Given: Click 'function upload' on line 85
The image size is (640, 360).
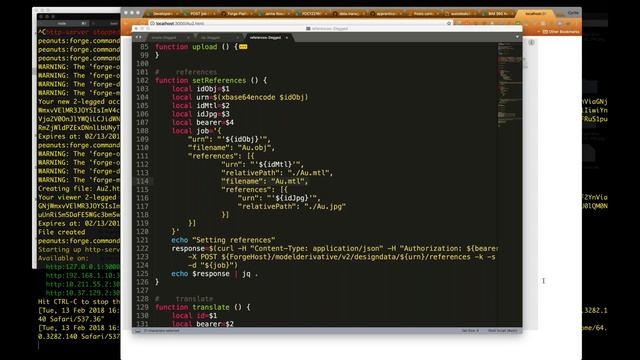Looking at the screenshot, I should (x=186, y=47).
